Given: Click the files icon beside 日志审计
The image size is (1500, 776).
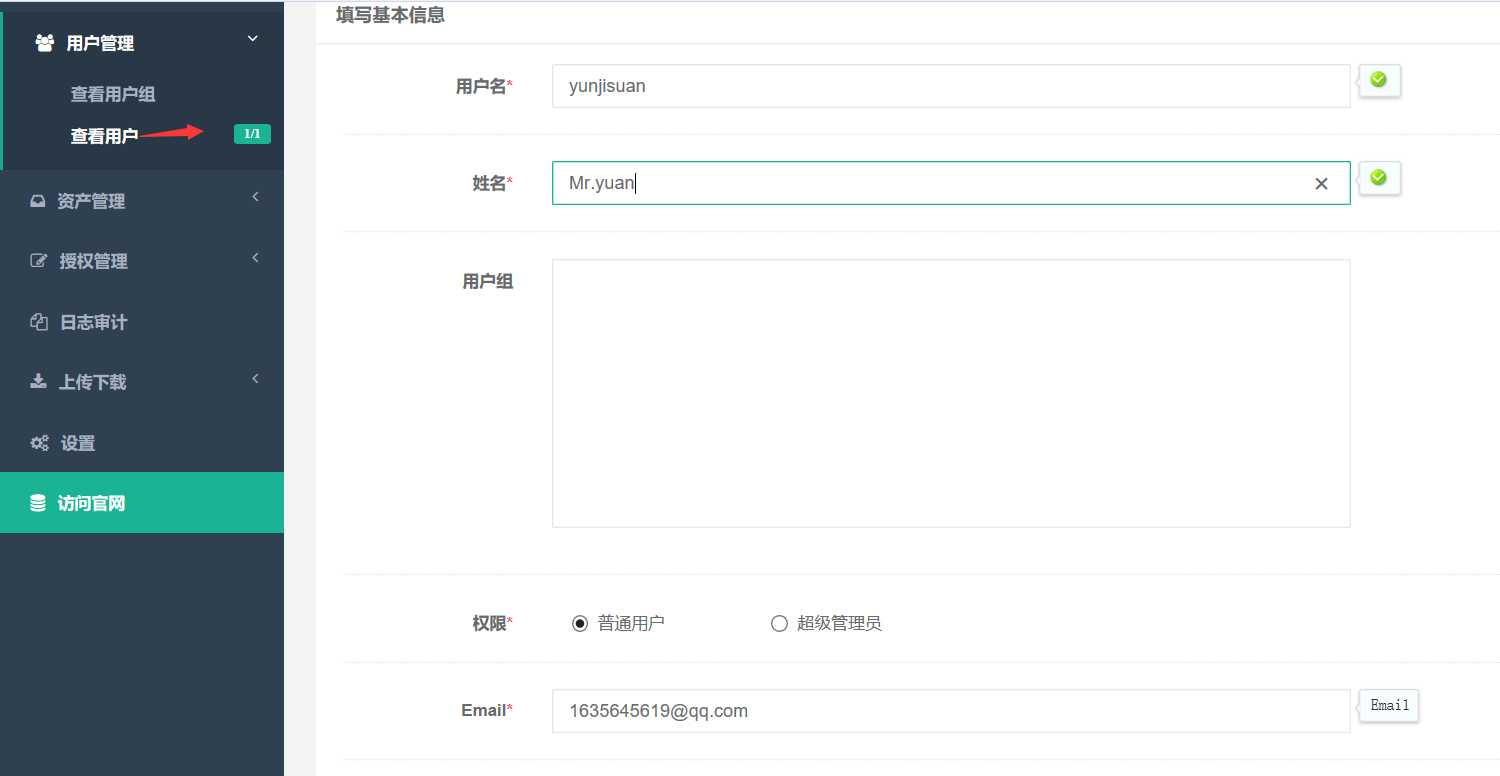Looking at the screenshot, I should tap(39, 322).
